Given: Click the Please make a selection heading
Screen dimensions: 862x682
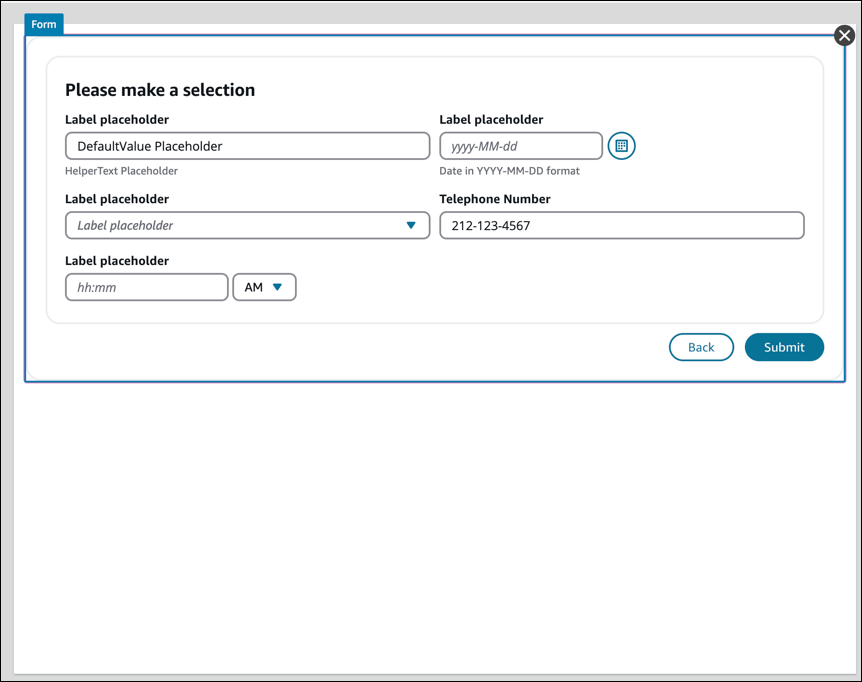Looking at the screenshot, I should tap(160, 90).
